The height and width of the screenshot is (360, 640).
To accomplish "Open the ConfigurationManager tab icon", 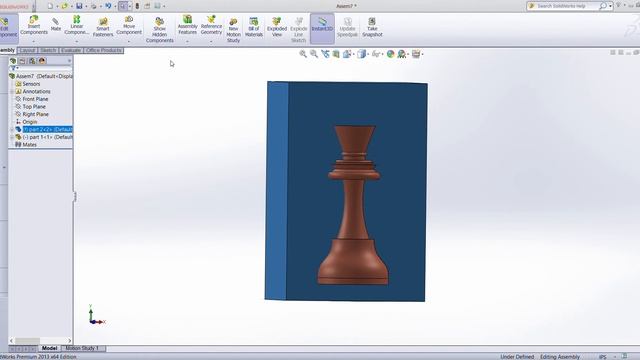I will point(32,61).
